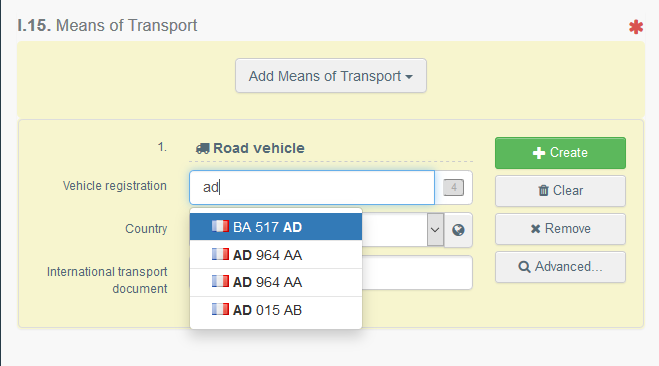
Task: Click the French flag beside BA 517 AD
Action: (220, 226)
